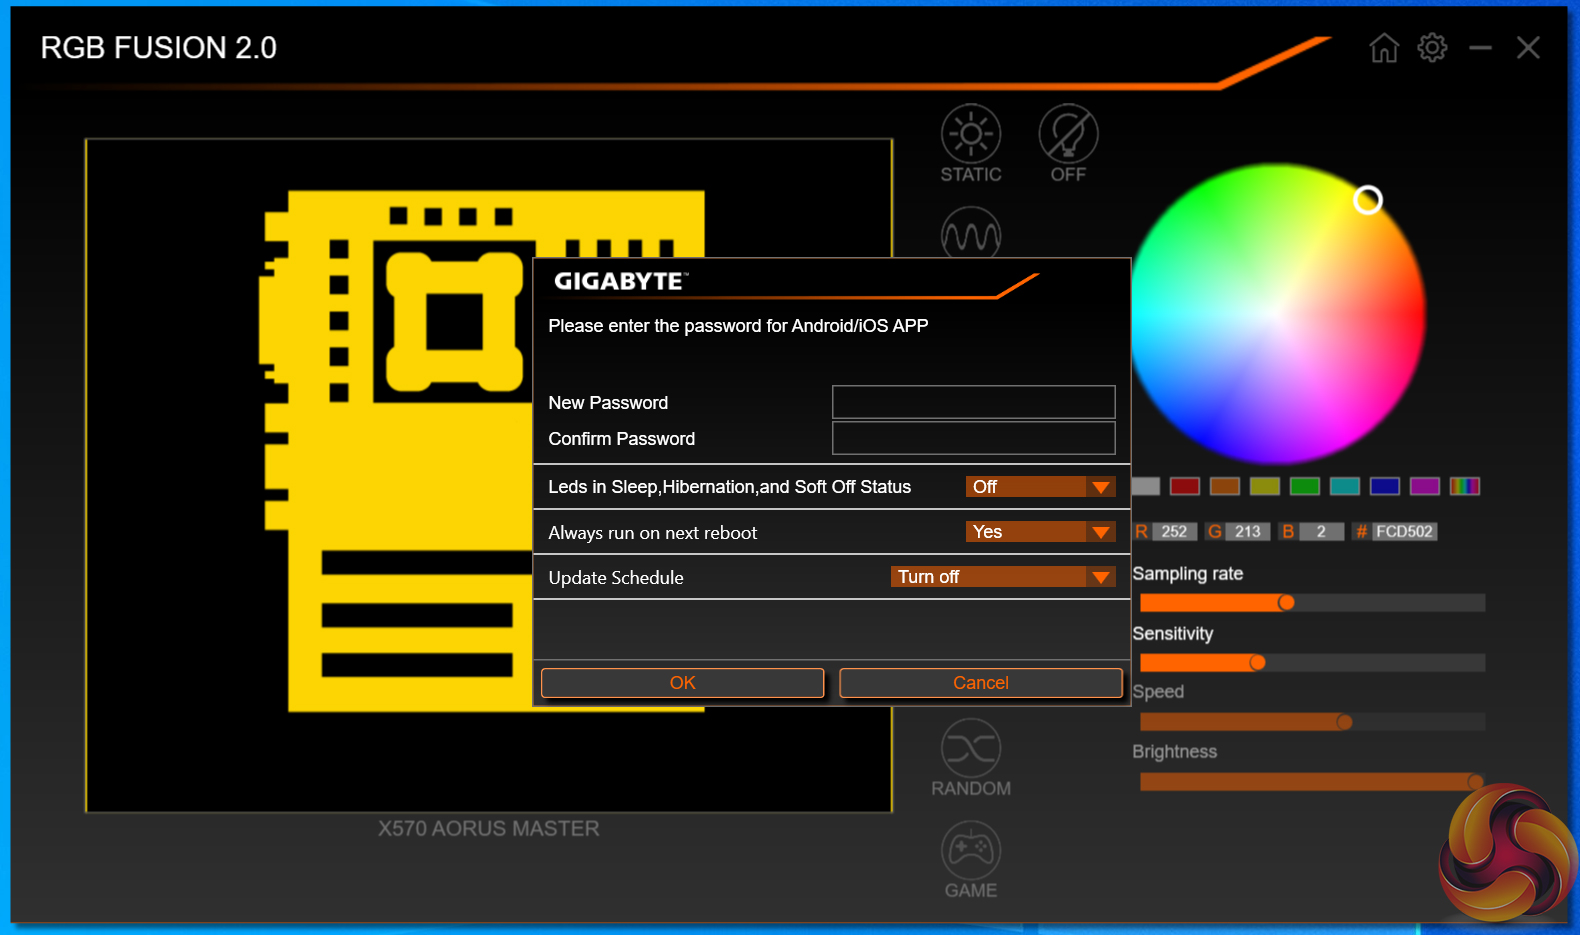Pick the green color swatch

1304,486
